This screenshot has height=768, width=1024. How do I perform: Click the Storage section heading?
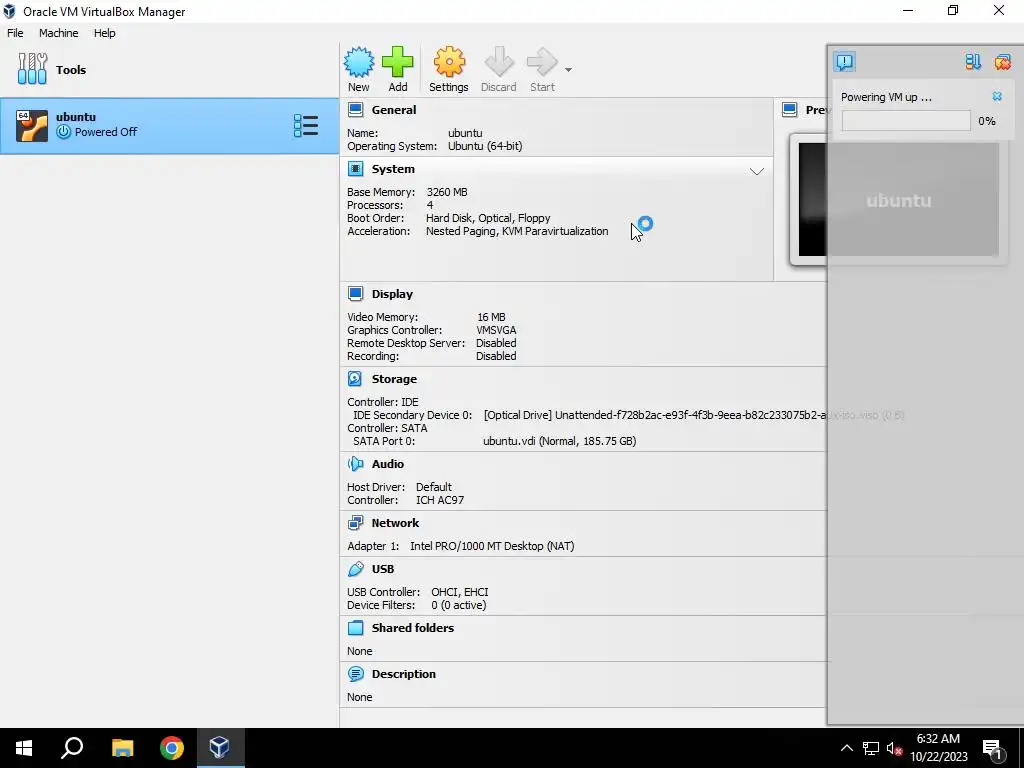click(394, 379)
